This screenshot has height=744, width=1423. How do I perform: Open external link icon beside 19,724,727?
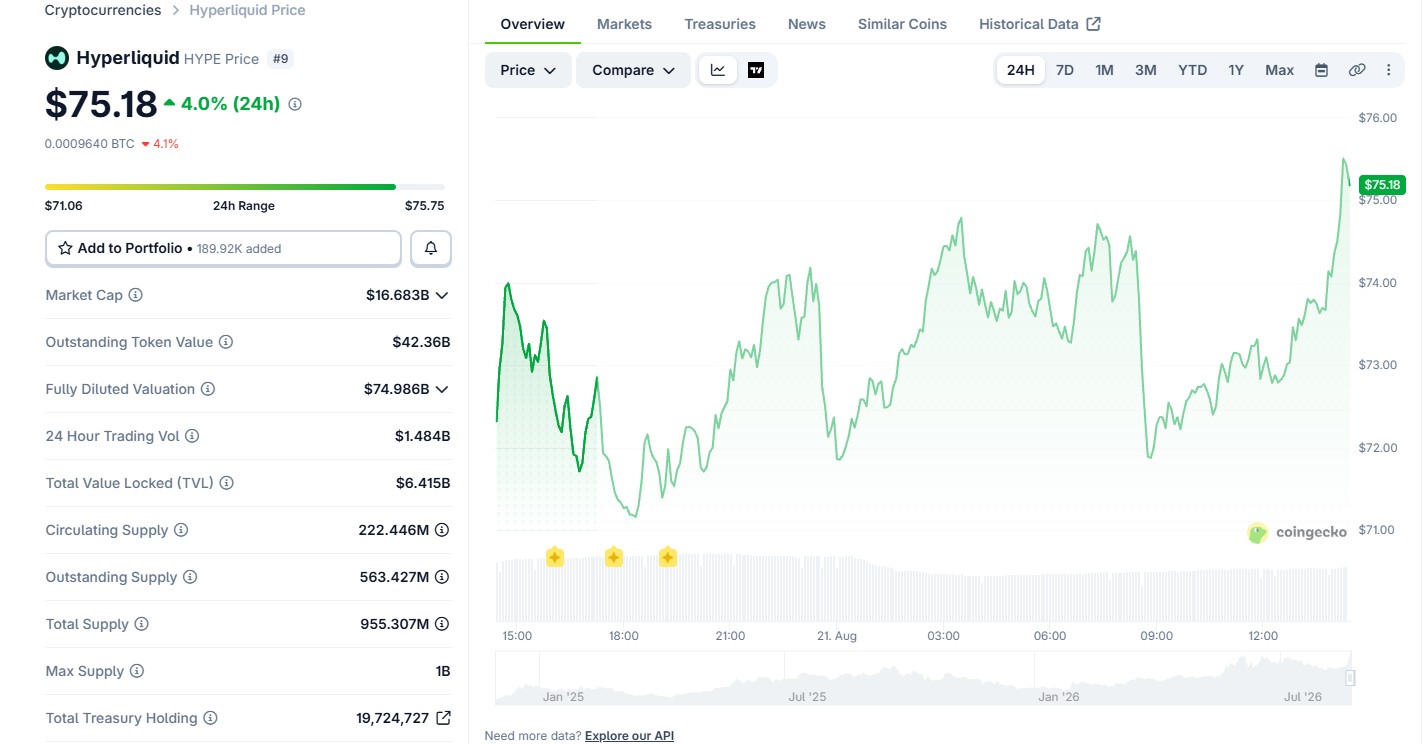coord(443,718)
